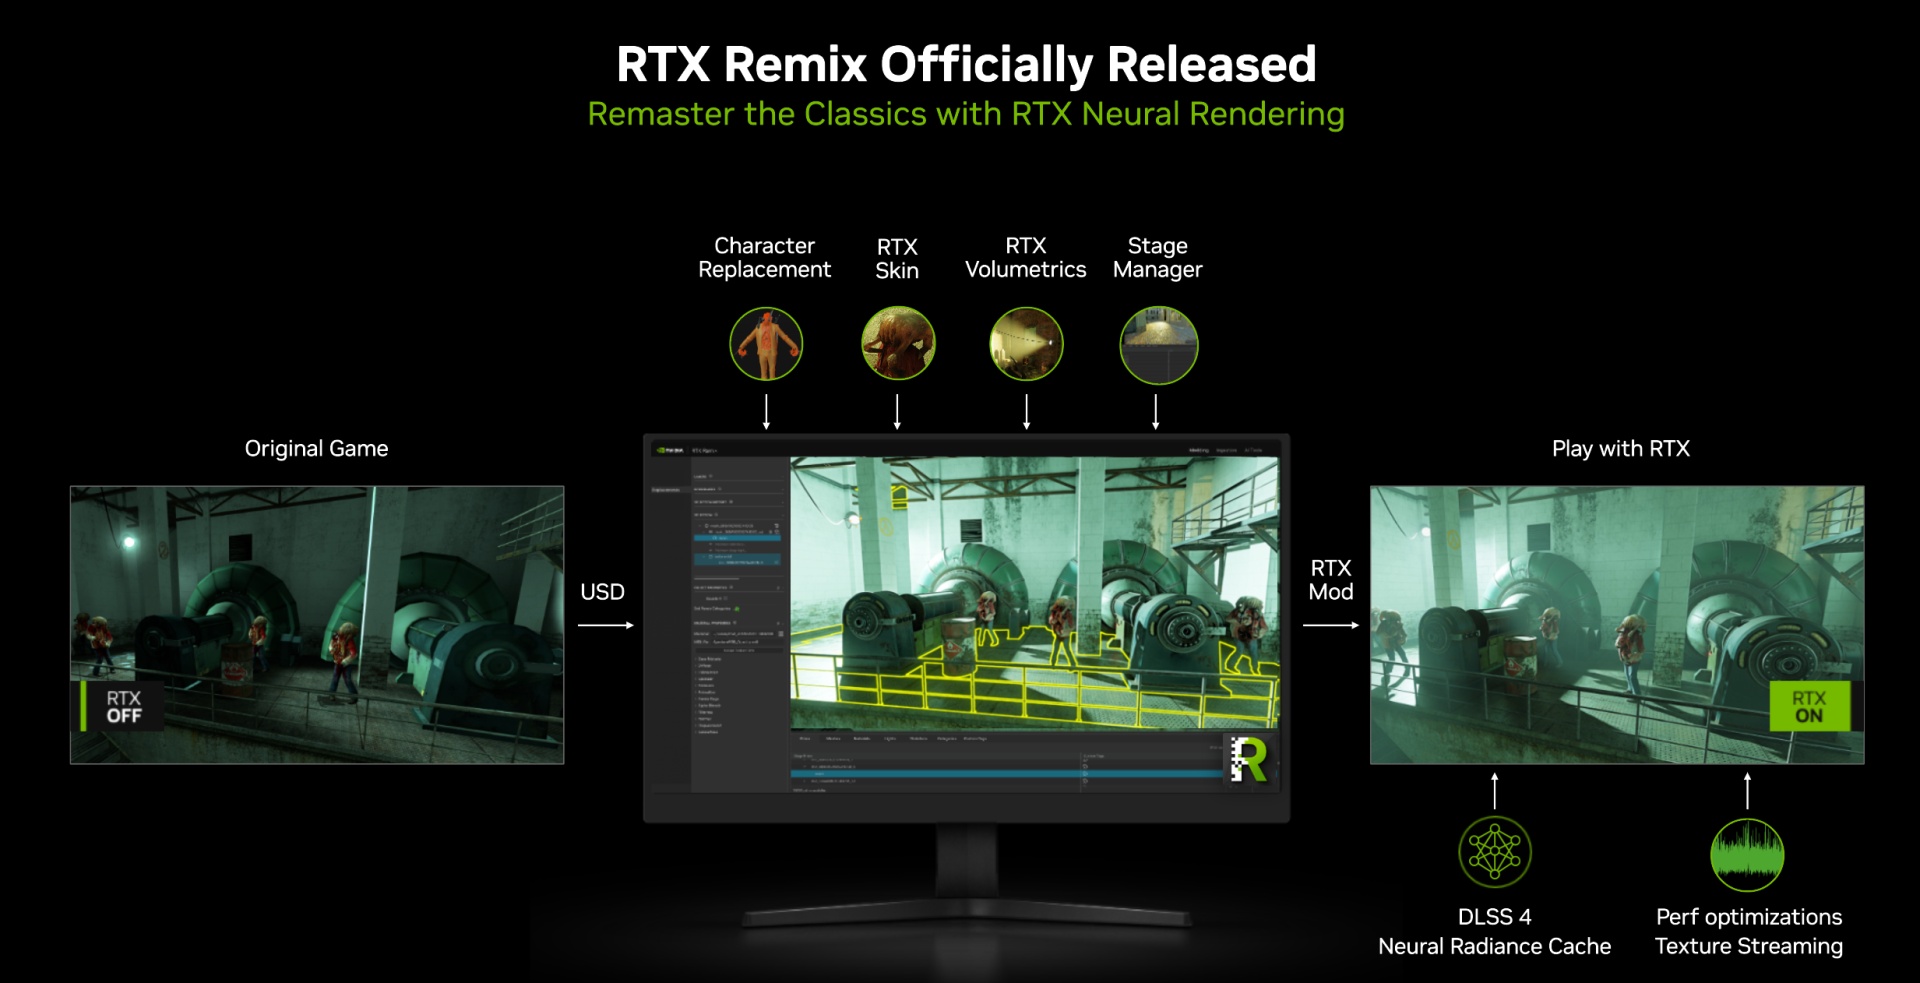The image size is (1920, 983).
Task: Select the RTX Skin headcrab icon
Action: (x=898, y=344)
